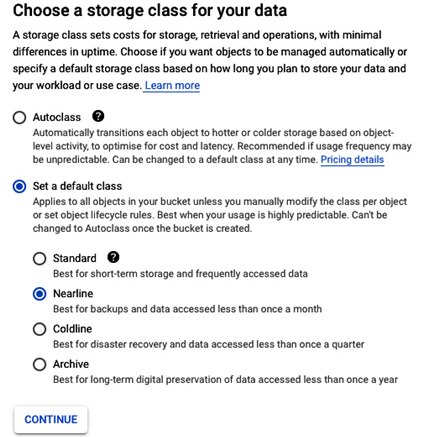
Task: Click the Set a default class label
Action: click(x=77, y=186)
